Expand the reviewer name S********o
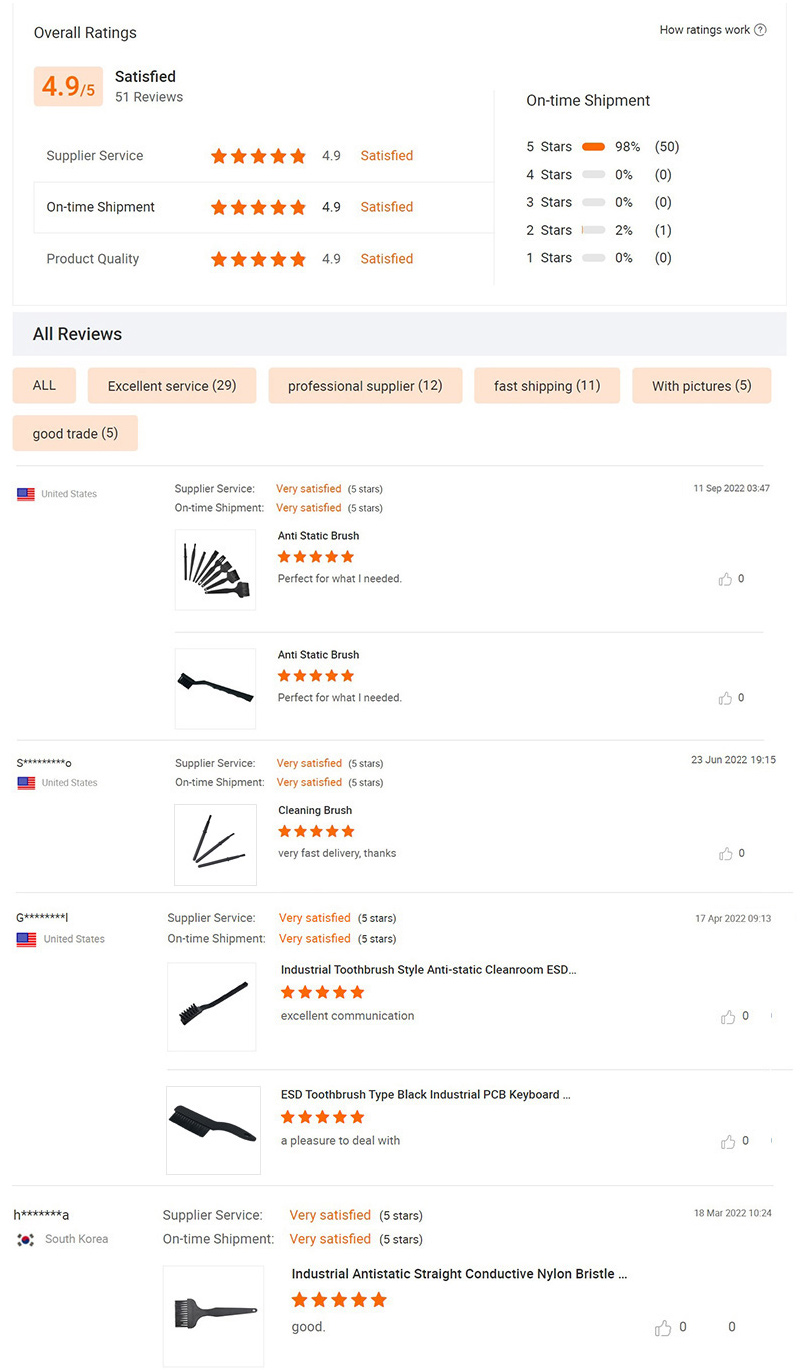The height and width of the screenshot is (1370, 800). point(44,762)
